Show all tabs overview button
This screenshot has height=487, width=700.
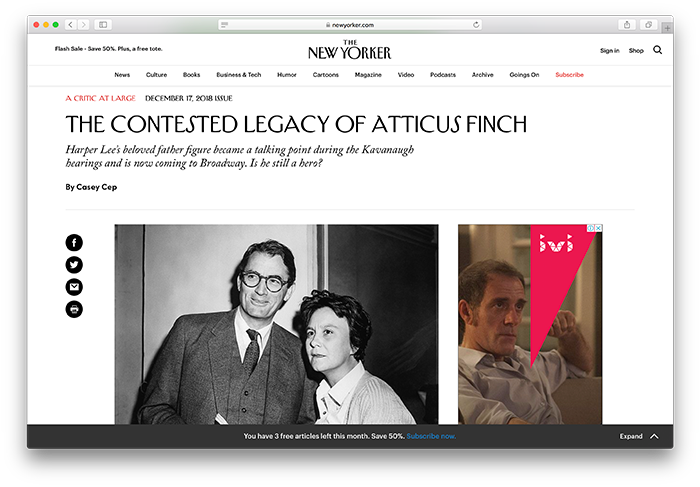[649, 25]
